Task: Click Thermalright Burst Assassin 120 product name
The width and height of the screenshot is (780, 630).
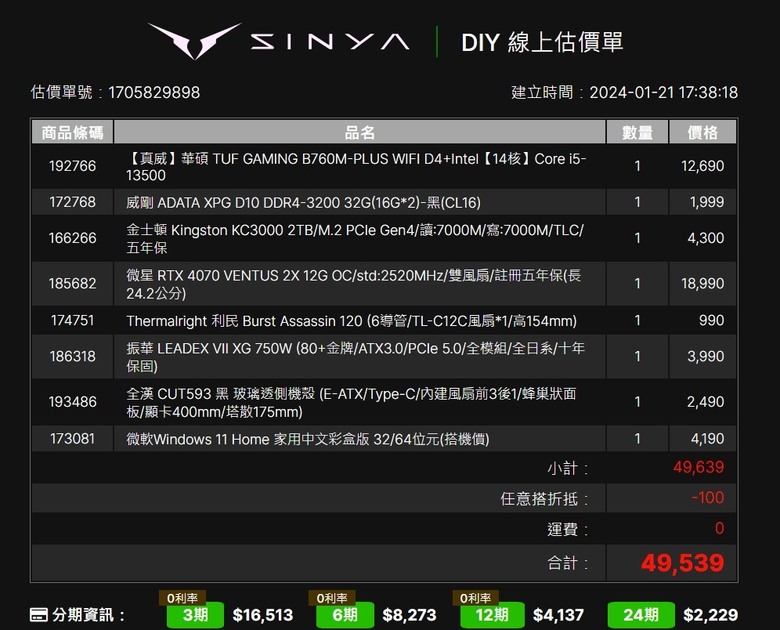Action: point(352,321)
